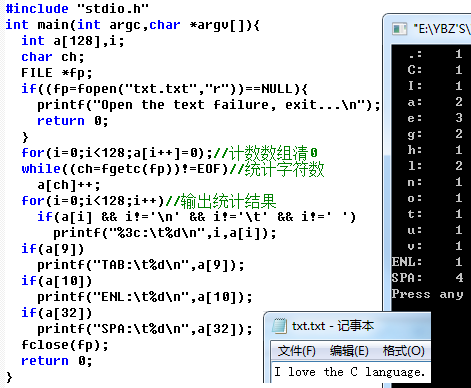Open the 文件(F) menu in Notepad
Viewport: 471px width, 388px height.
point(297,351)
